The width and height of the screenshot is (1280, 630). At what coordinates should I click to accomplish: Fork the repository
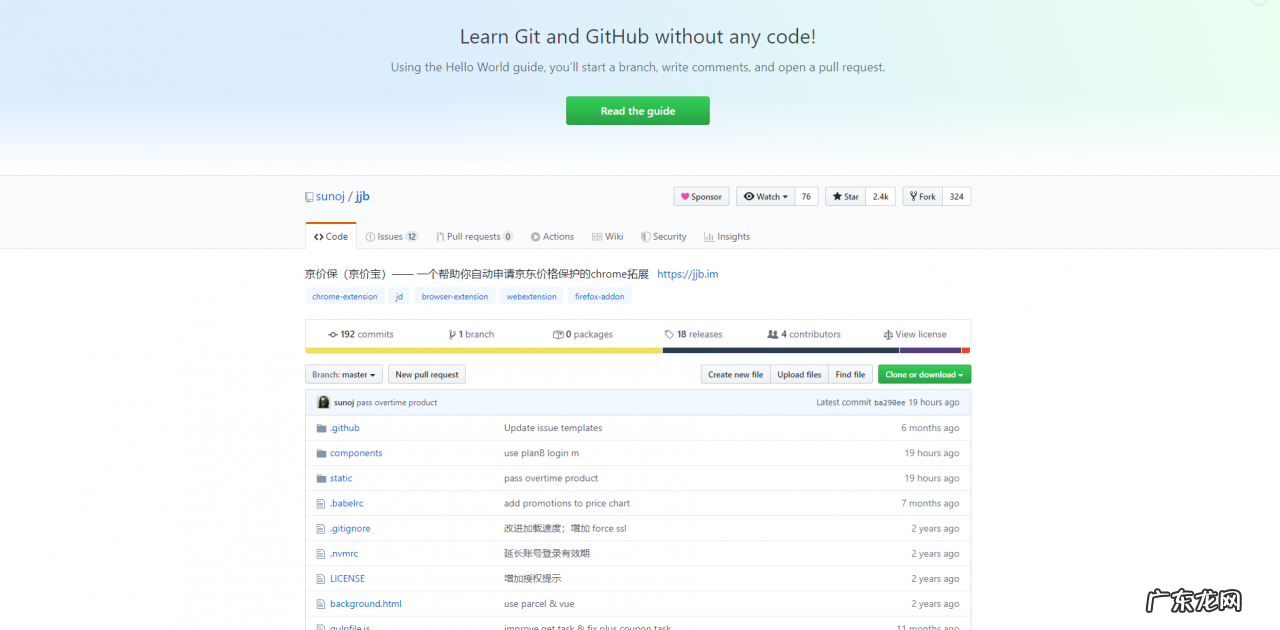[x=922, y=197]
